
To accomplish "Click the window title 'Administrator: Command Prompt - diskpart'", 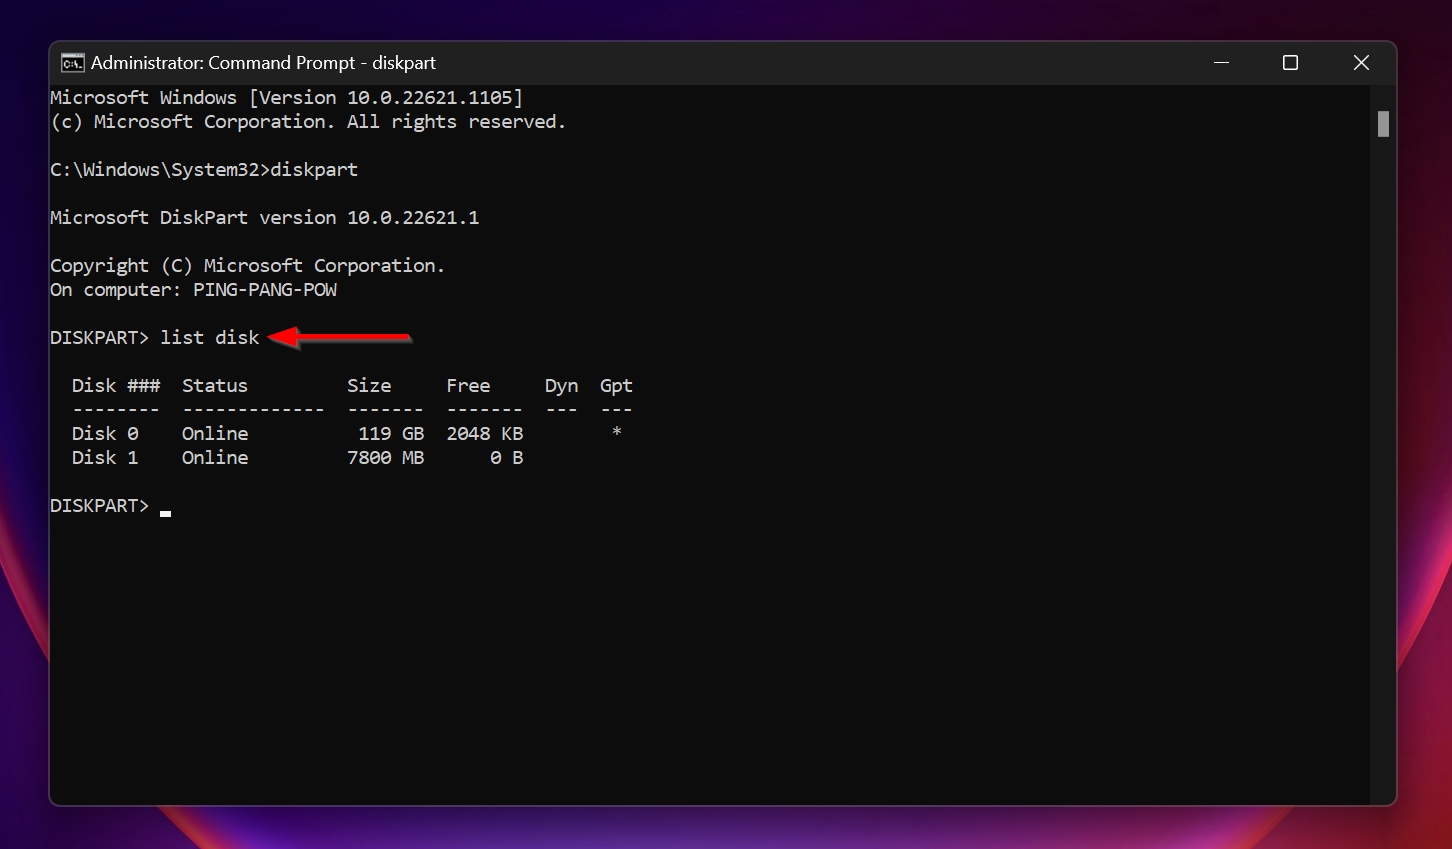I will click(x=263, y=63).
